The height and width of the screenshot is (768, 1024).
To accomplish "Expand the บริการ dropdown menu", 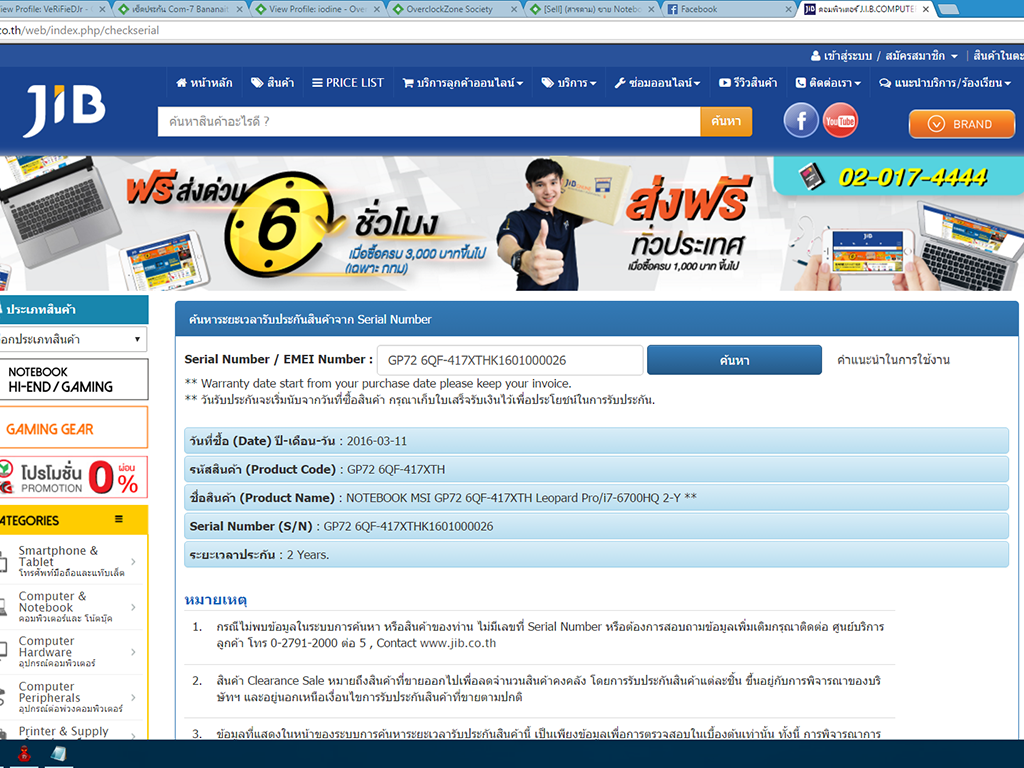I will [569, 83].
